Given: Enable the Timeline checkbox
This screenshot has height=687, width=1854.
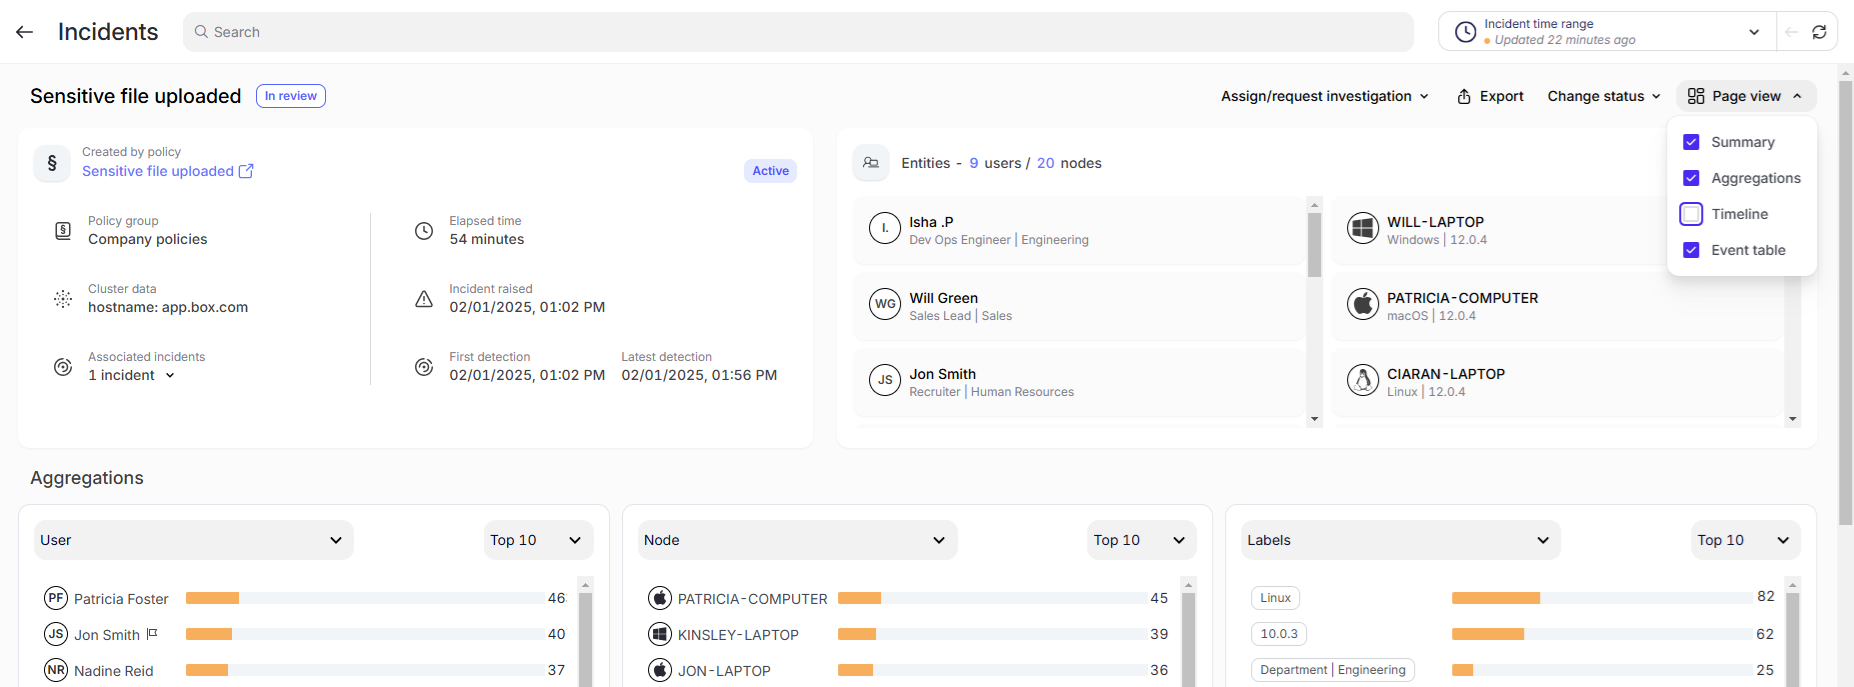Looking at the screenshot, I should click(x=1691, y=214).
